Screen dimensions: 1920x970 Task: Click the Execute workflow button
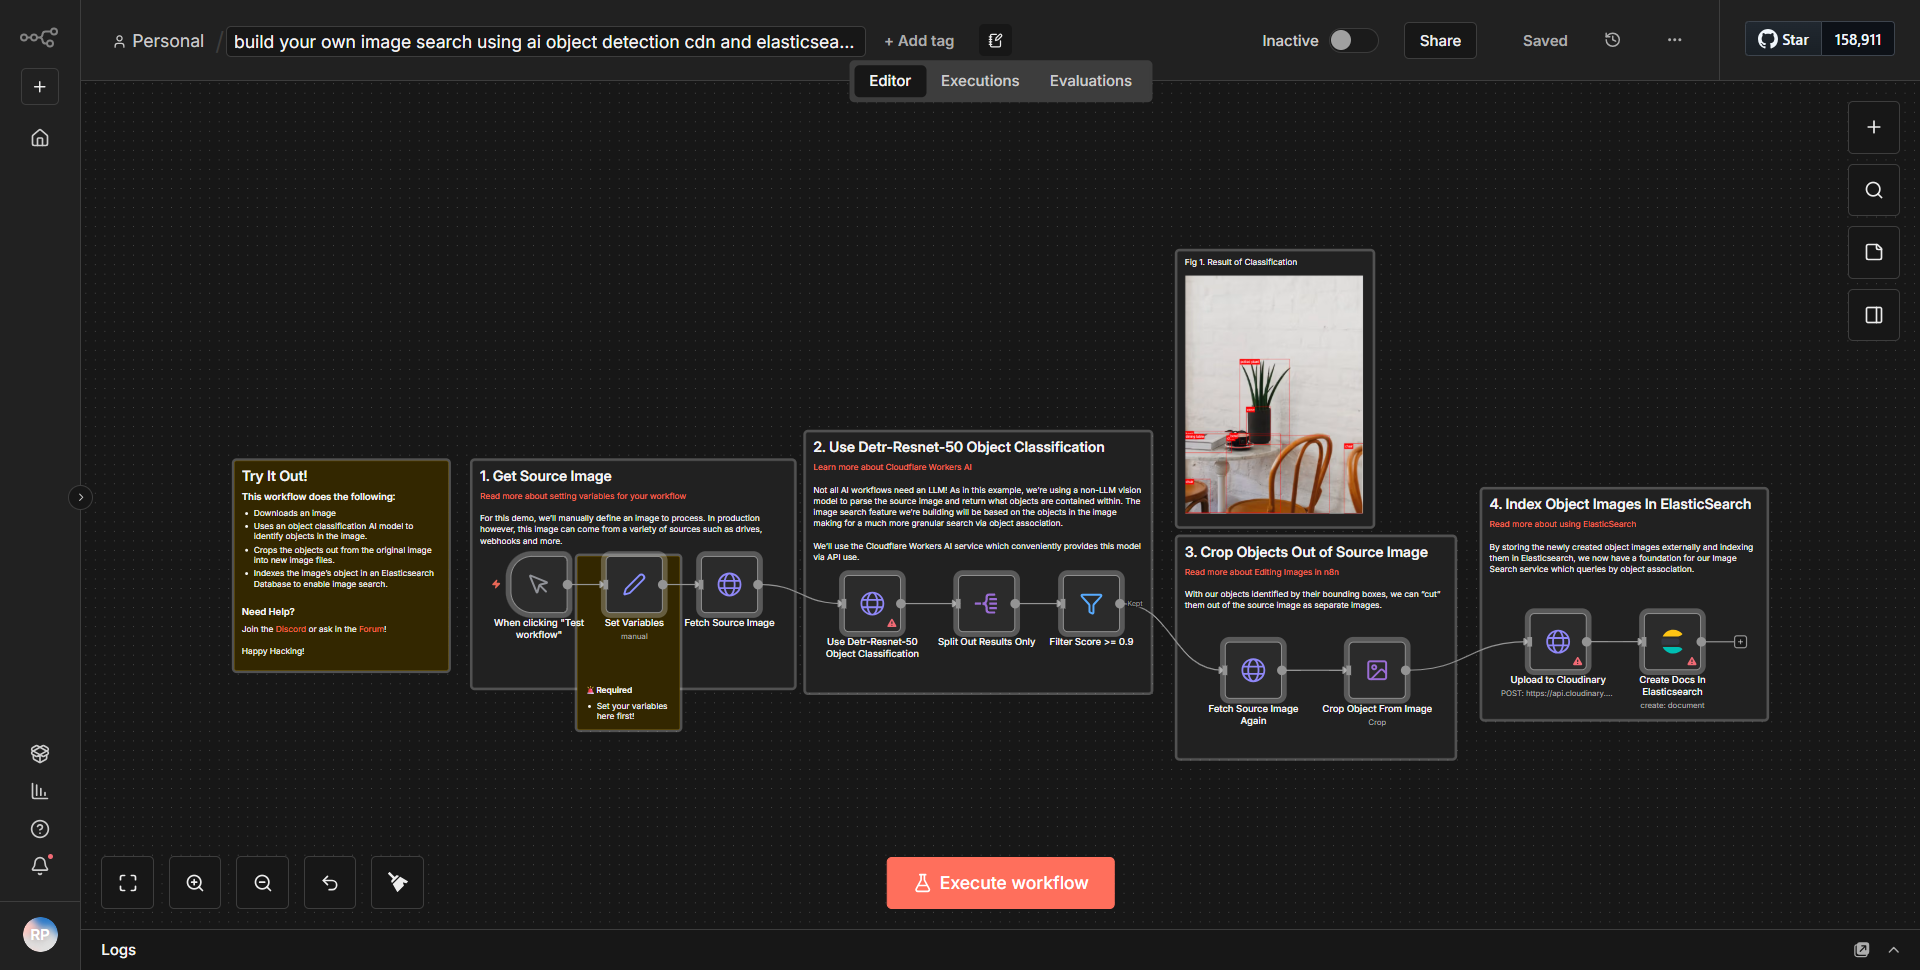pyautogui.click(x=999, y=882)
